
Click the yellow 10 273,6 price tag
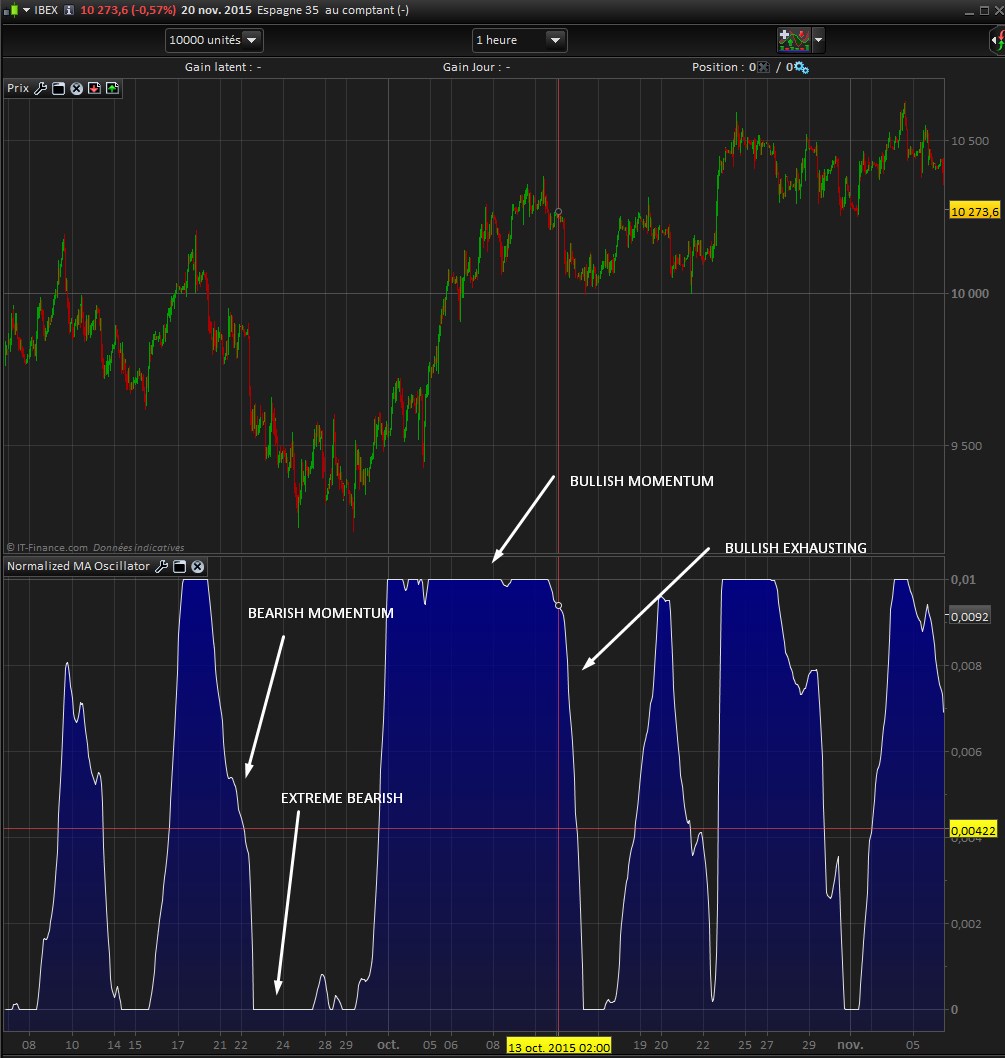pos(975,212)
